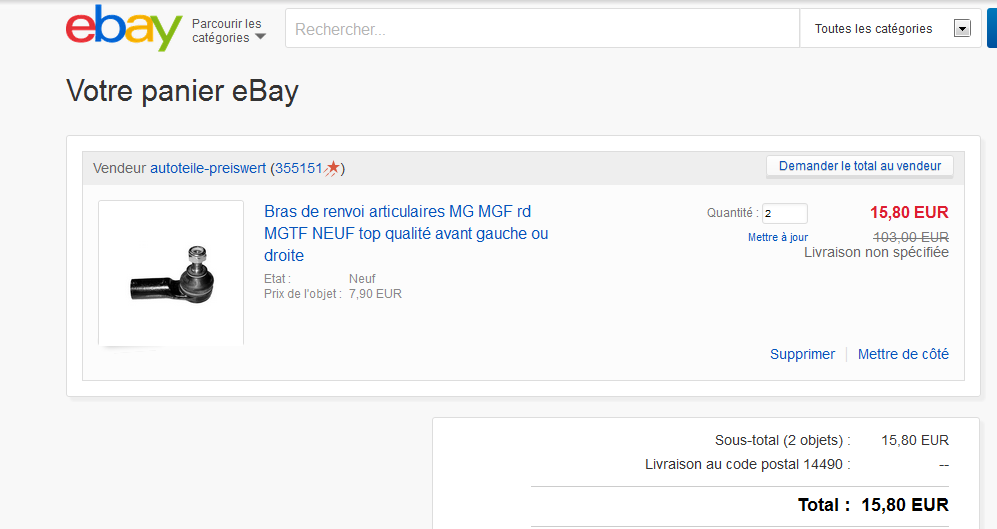Open the tie rod end product thumbnail
Viewport: 997px width, 529px height.
(x=171, y=273)
